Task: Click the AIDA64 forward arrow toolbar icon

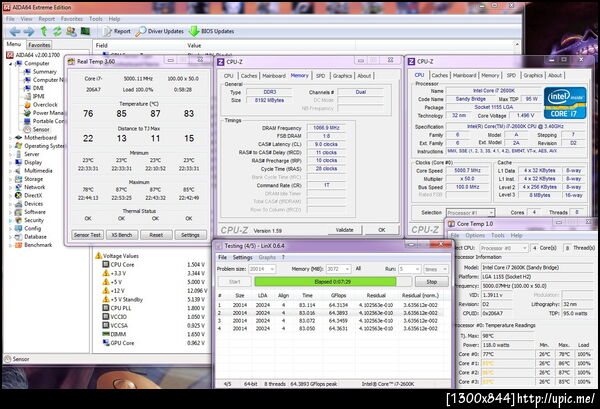Action: click(x=29, y=31)
